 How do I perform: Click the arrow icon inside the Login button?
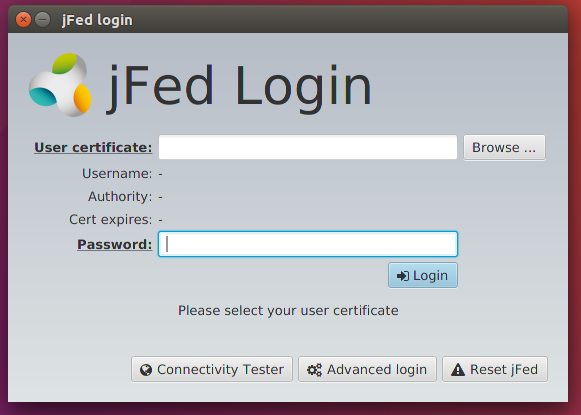point(403,276)
